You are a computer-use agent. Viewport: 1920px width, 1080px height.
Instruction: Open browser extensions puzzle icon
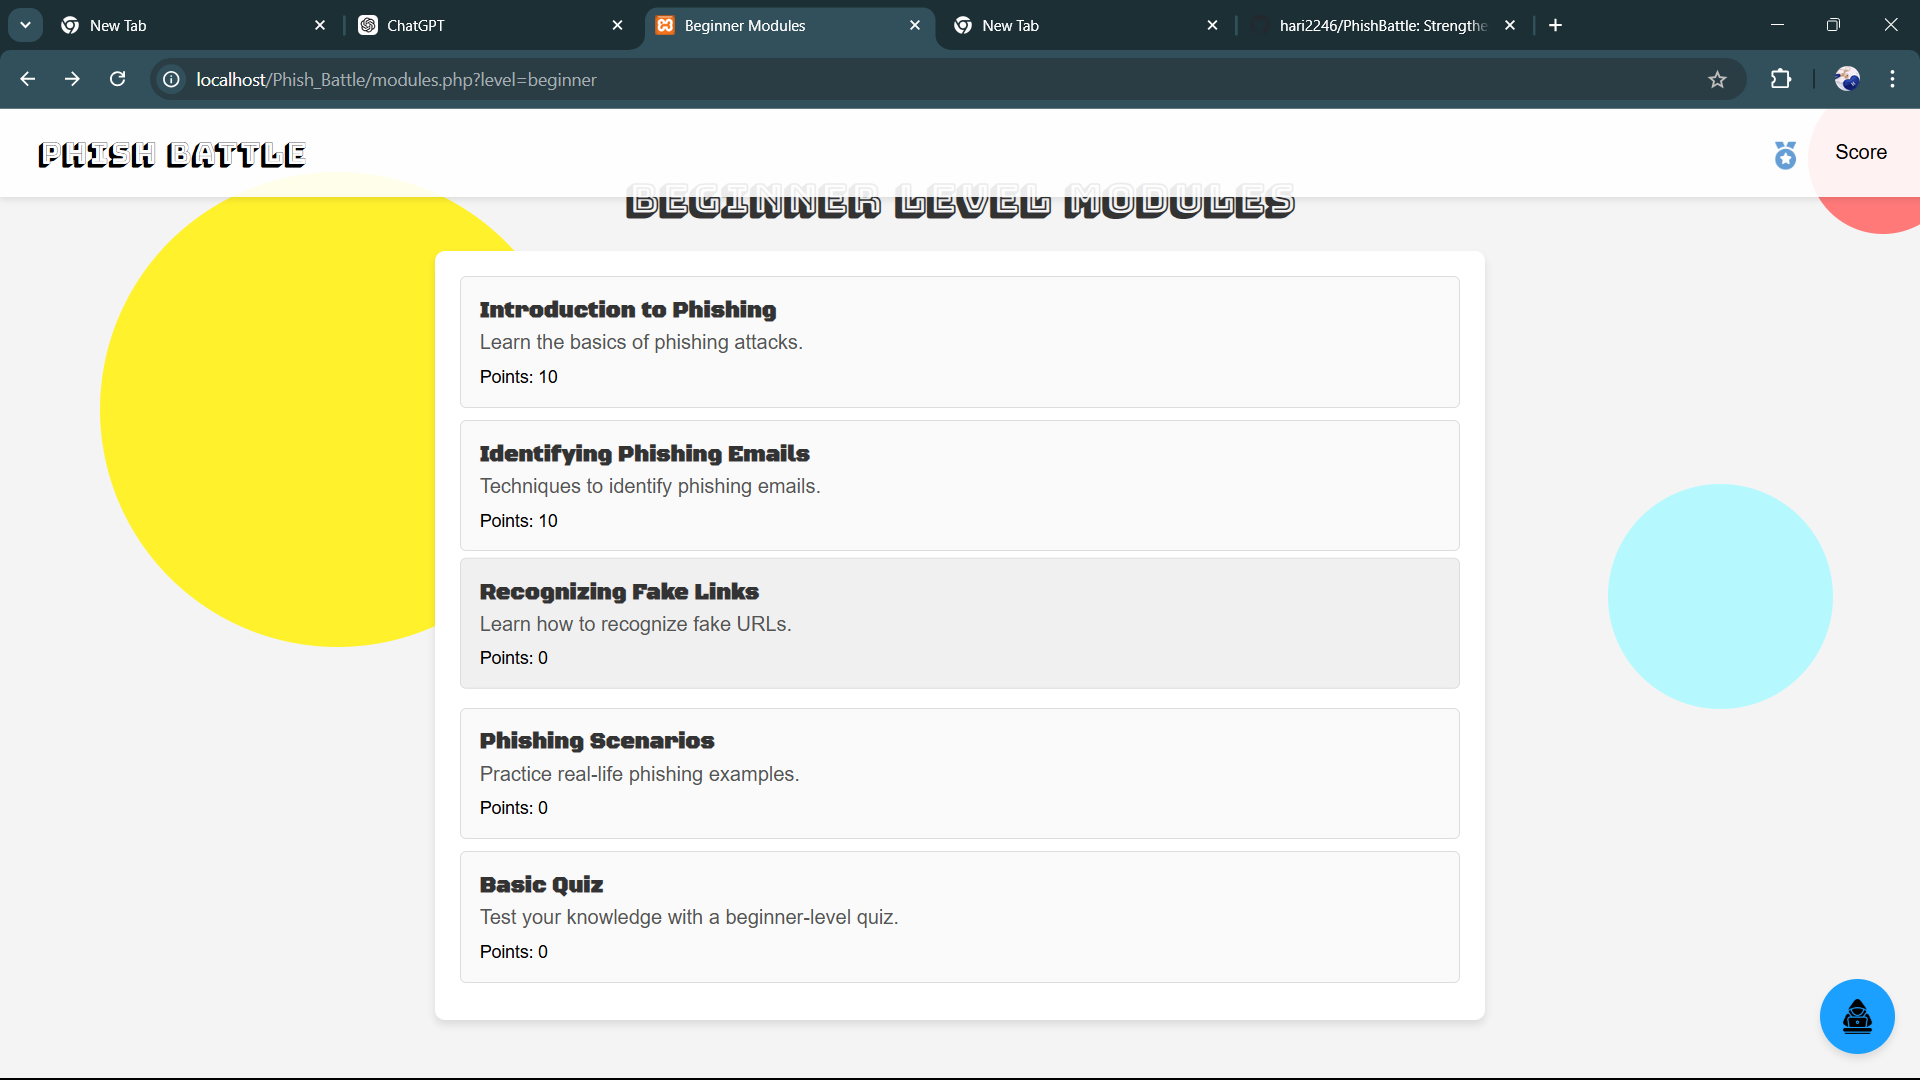click(x=1780, y=80)
